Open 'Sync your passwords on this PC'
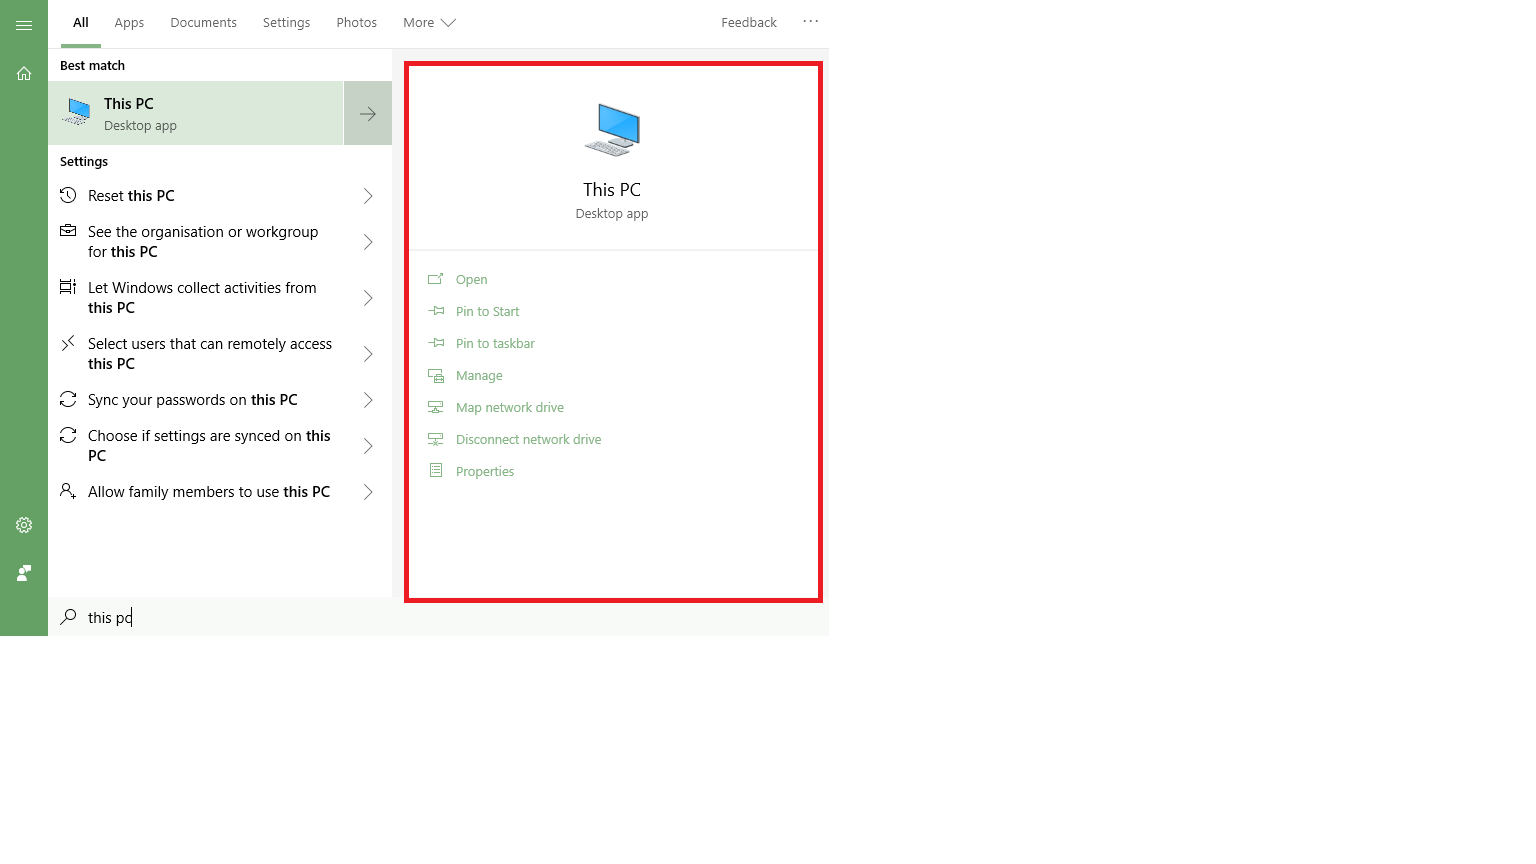This screenshot has height=864, width=1536. tap(220, 400)
